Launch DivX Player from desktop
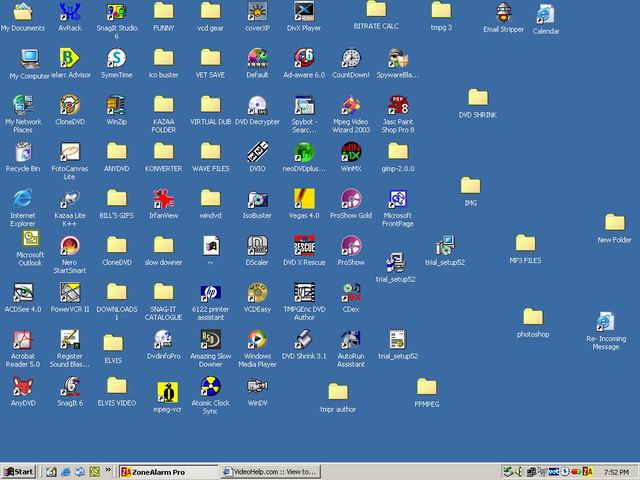This screenshot has width=640, height=480. [304, 12]
